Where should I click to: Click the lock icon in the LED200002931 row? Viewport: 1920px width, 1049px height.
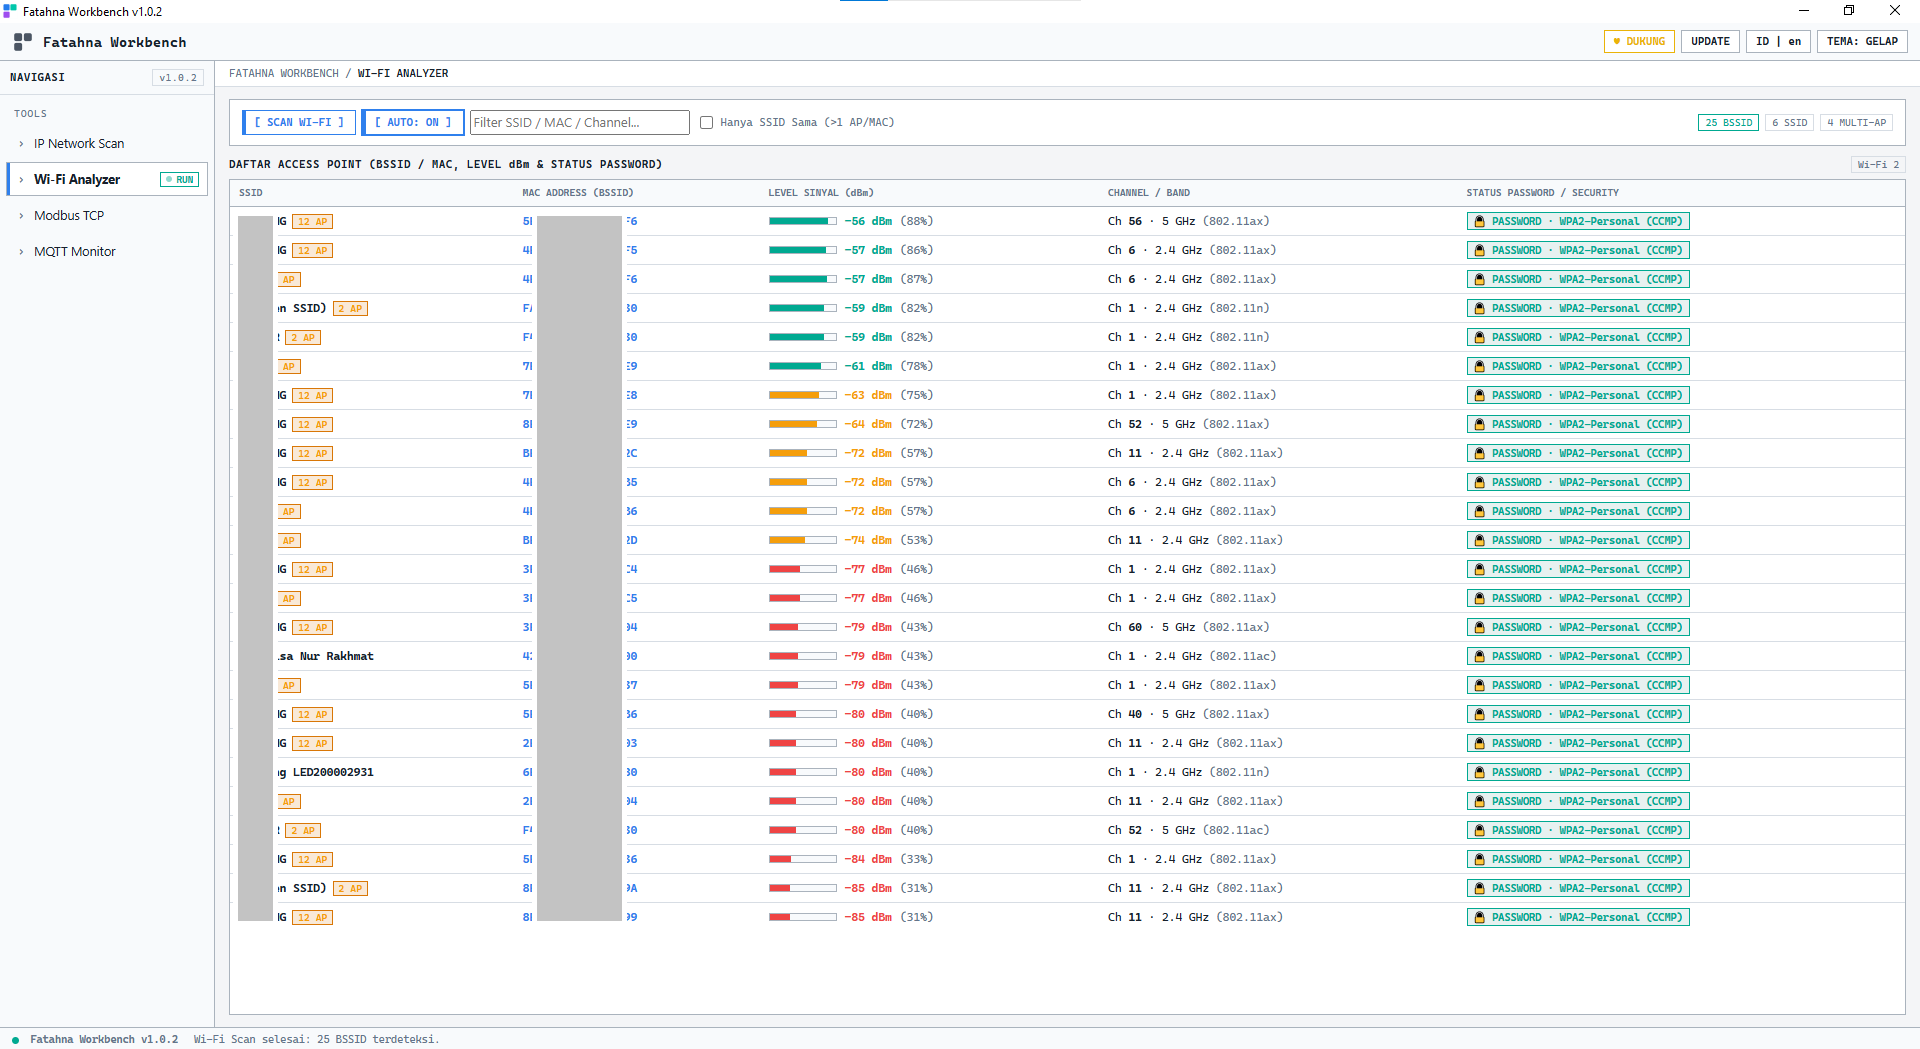pos(1480,773)
